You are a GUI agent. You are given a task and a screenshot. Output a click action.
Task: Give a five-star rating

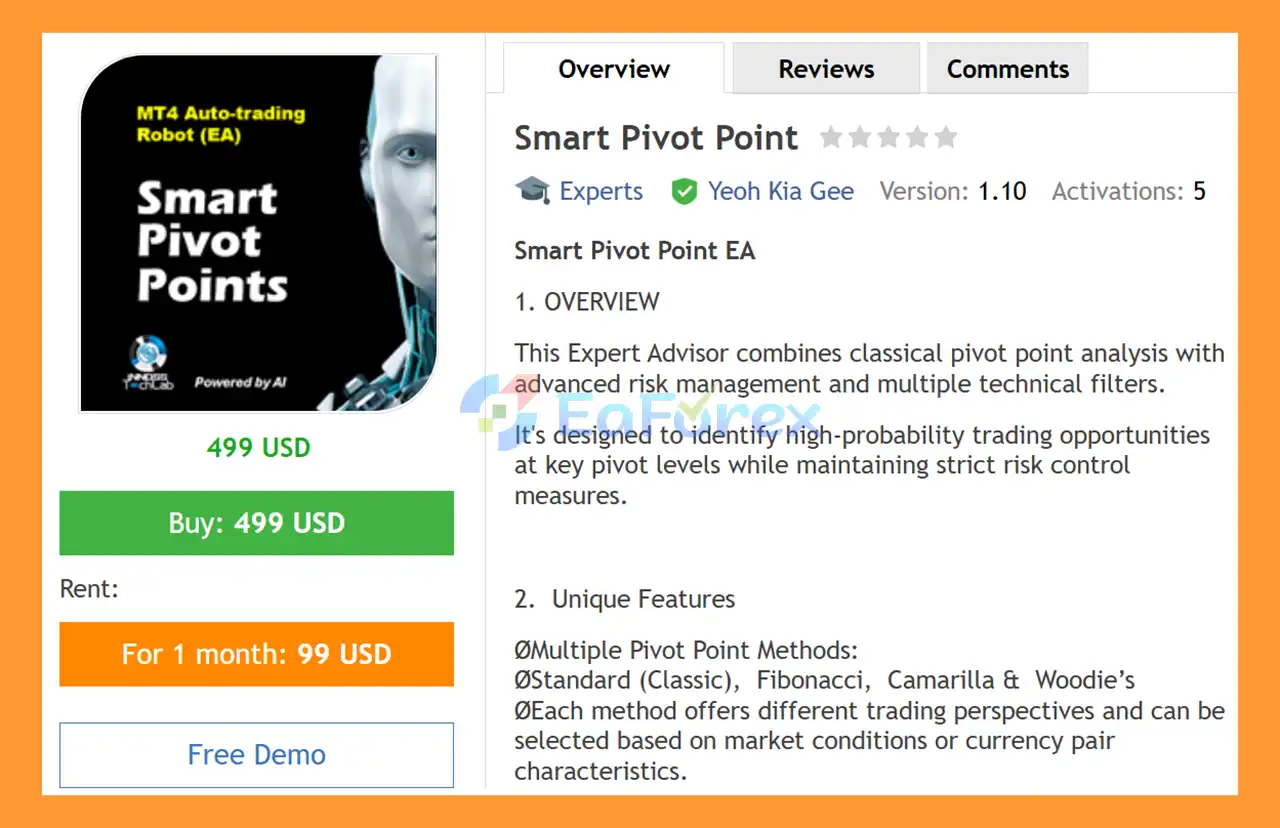[x=946, y=138]
